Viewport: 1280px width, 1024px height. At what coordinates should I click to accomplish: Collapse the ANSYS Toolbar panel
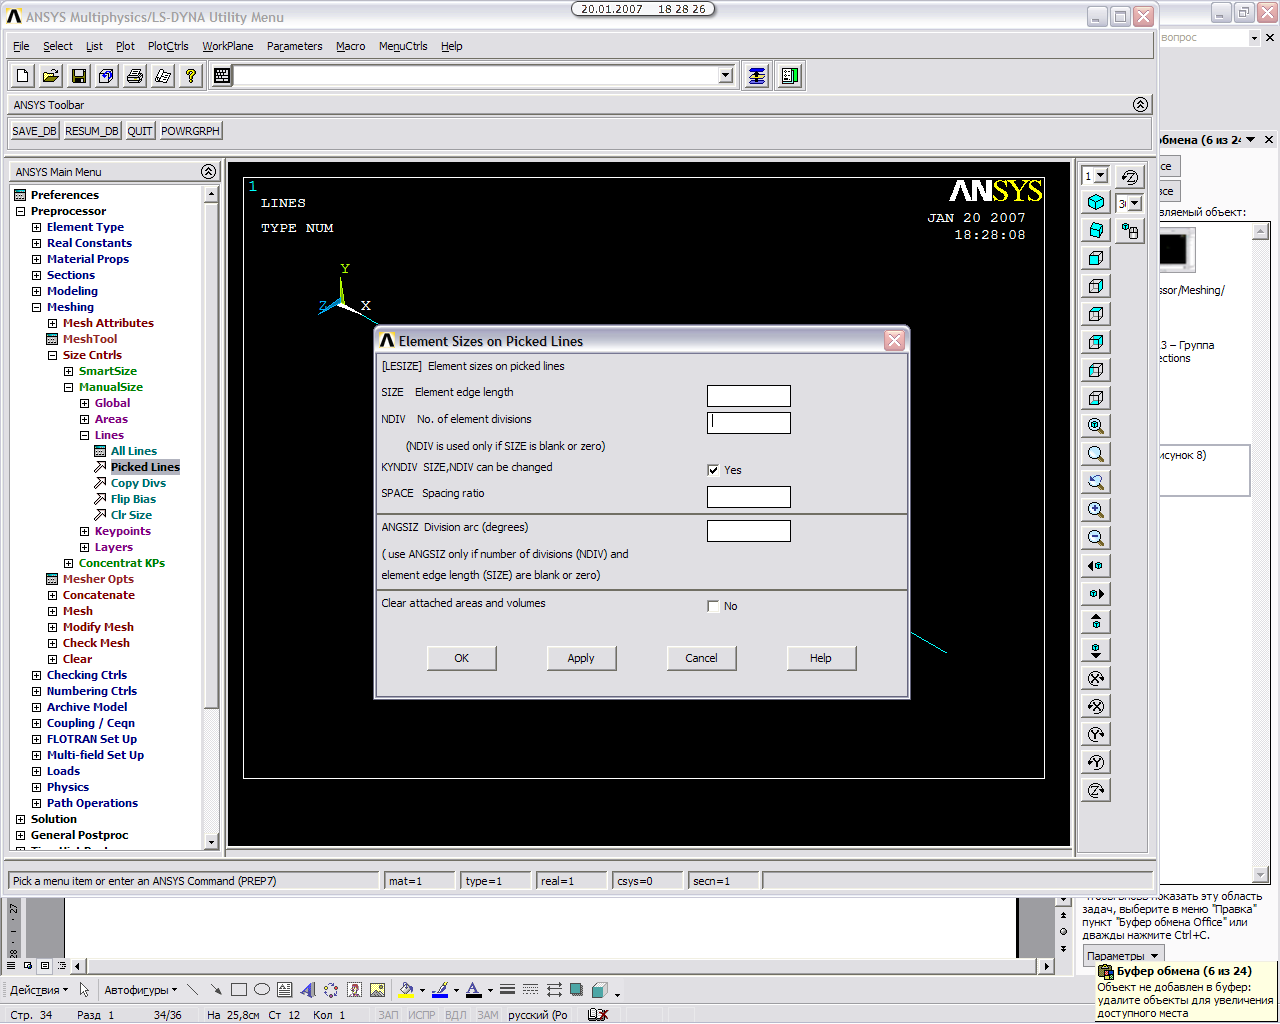tap(1140, 105)
